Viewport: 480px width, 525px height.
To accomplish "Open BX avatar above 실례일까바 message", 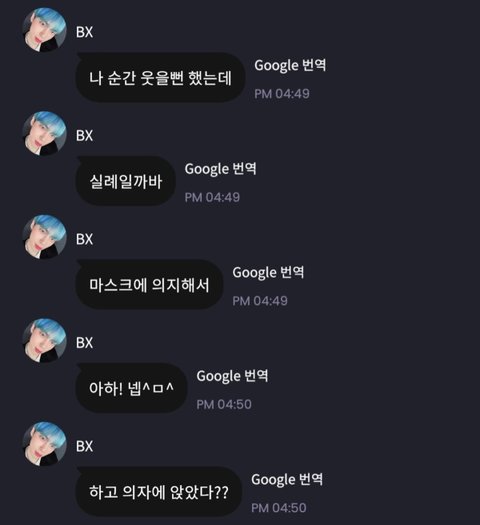I will [44, 133].
